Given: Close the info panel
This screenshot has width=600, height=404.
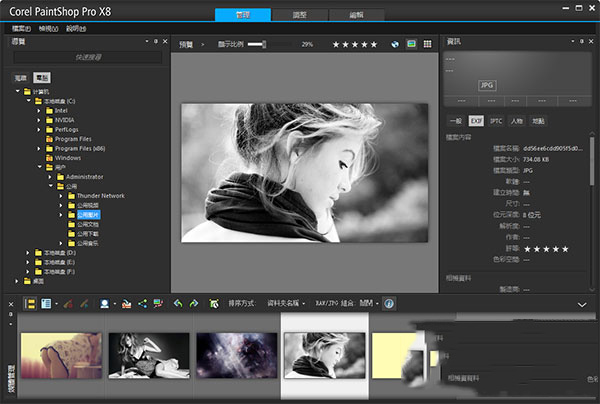Looking at the screenshot, I should 591,41.
